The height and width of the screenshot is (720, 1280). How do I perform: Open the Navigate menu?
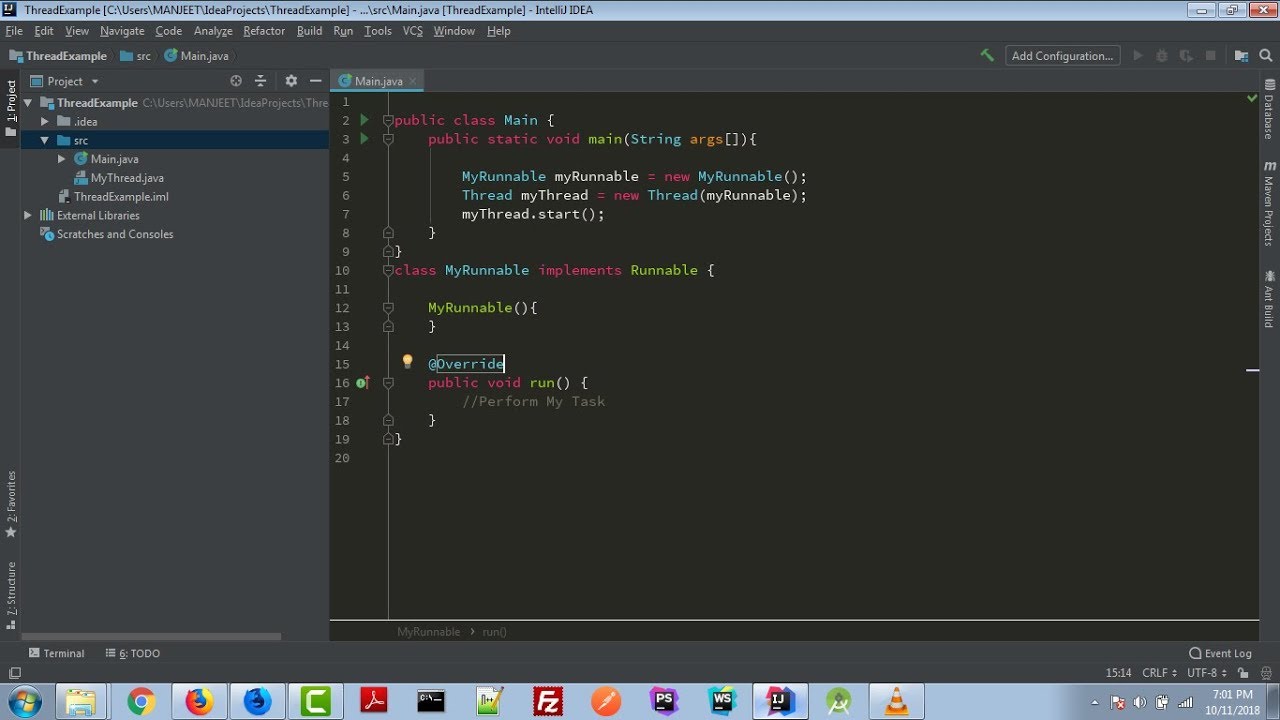click(122, 31)
